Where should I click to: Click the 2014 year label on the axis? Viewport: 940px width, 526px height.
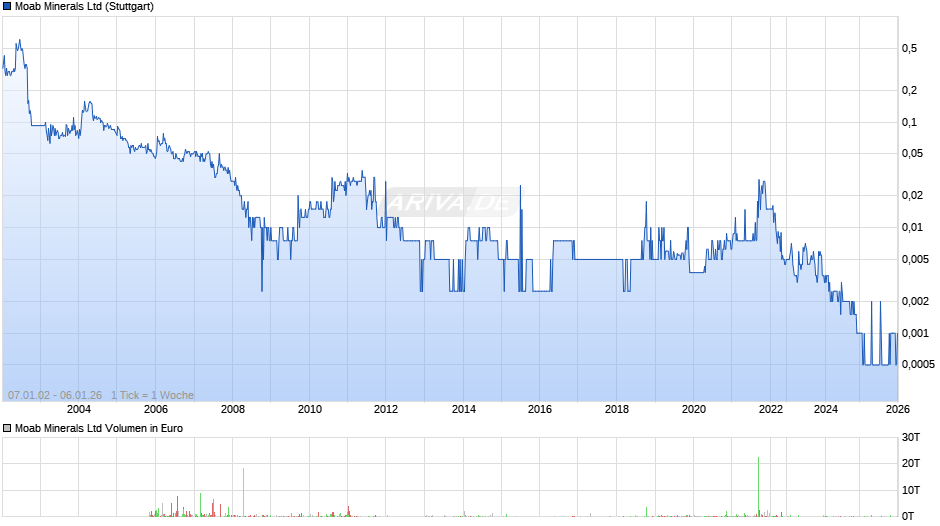coord(463,409)
